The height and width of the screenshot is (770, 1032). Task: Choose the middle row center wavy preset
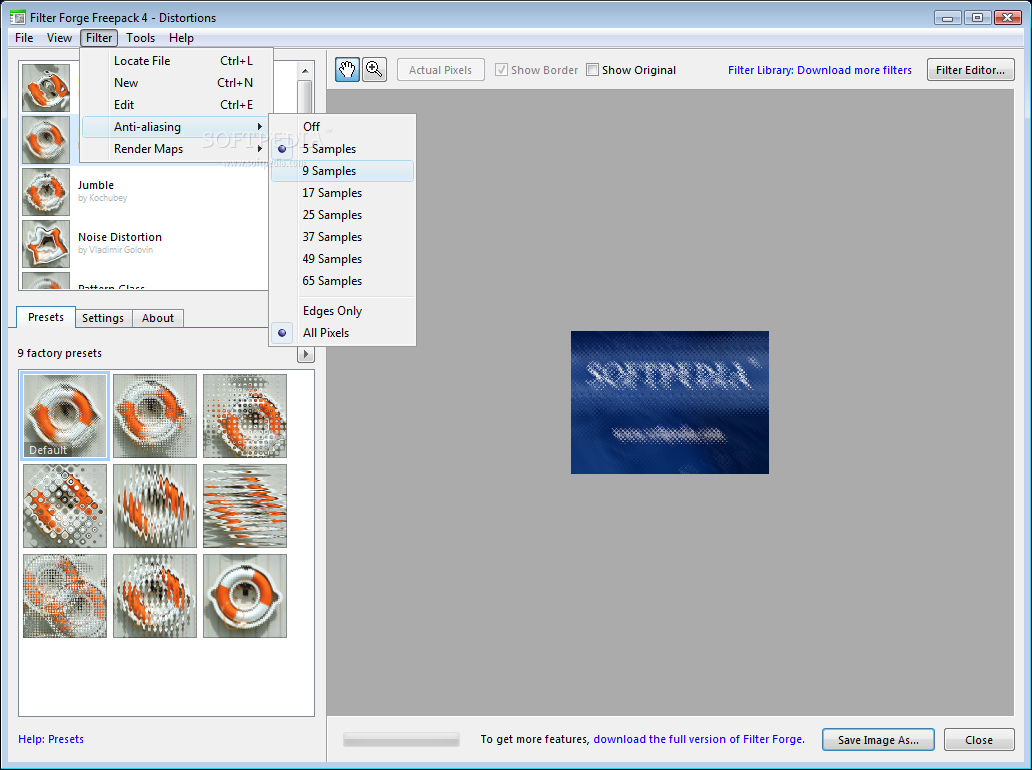(155, 505)
